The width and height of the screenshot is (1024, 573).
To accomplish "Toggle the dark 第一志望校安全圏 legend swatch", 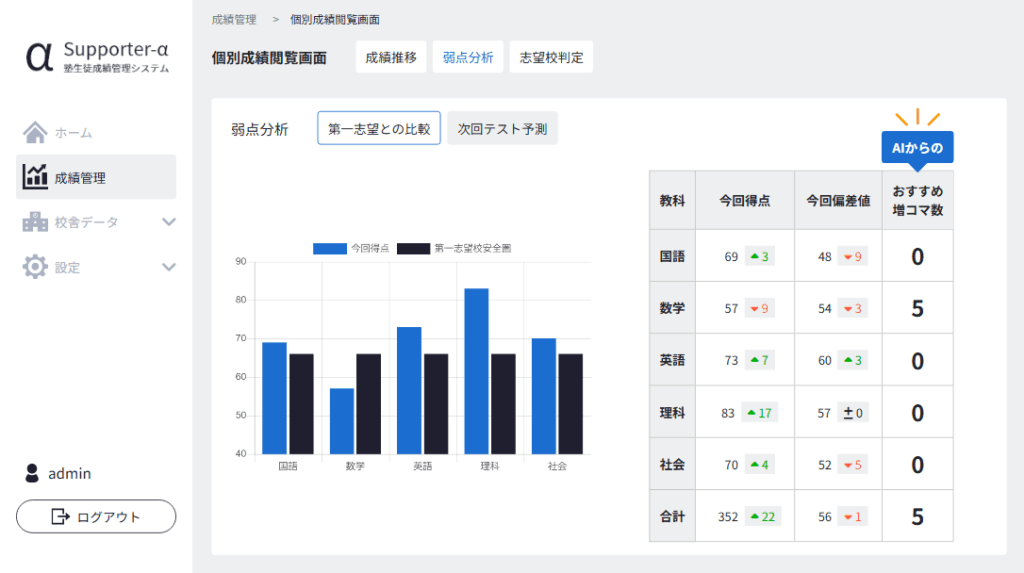I will pyautogui.click(x=413, y=248).
